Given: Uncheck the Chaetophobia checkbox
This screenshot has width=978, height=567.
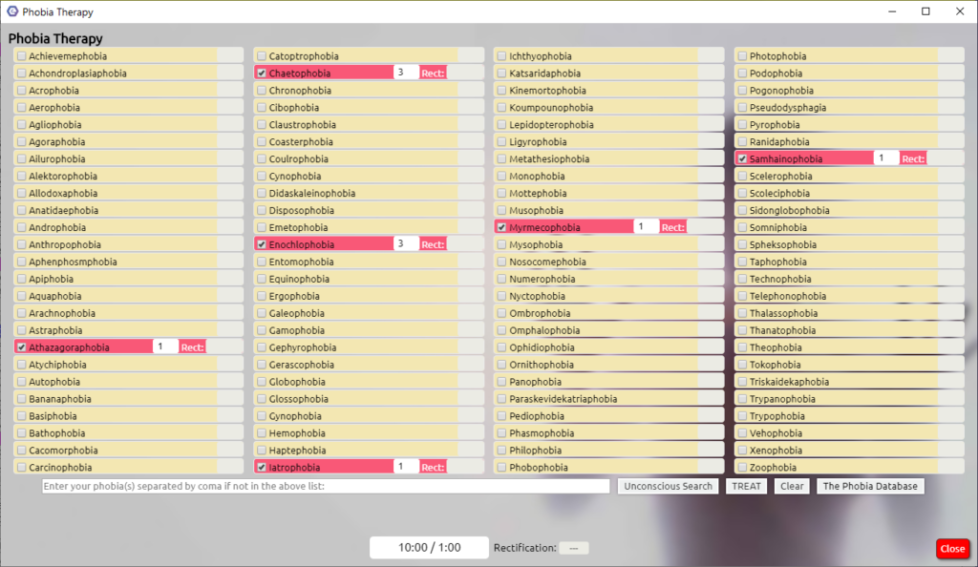Looking at the screenshot, I should tap(262, 73).
